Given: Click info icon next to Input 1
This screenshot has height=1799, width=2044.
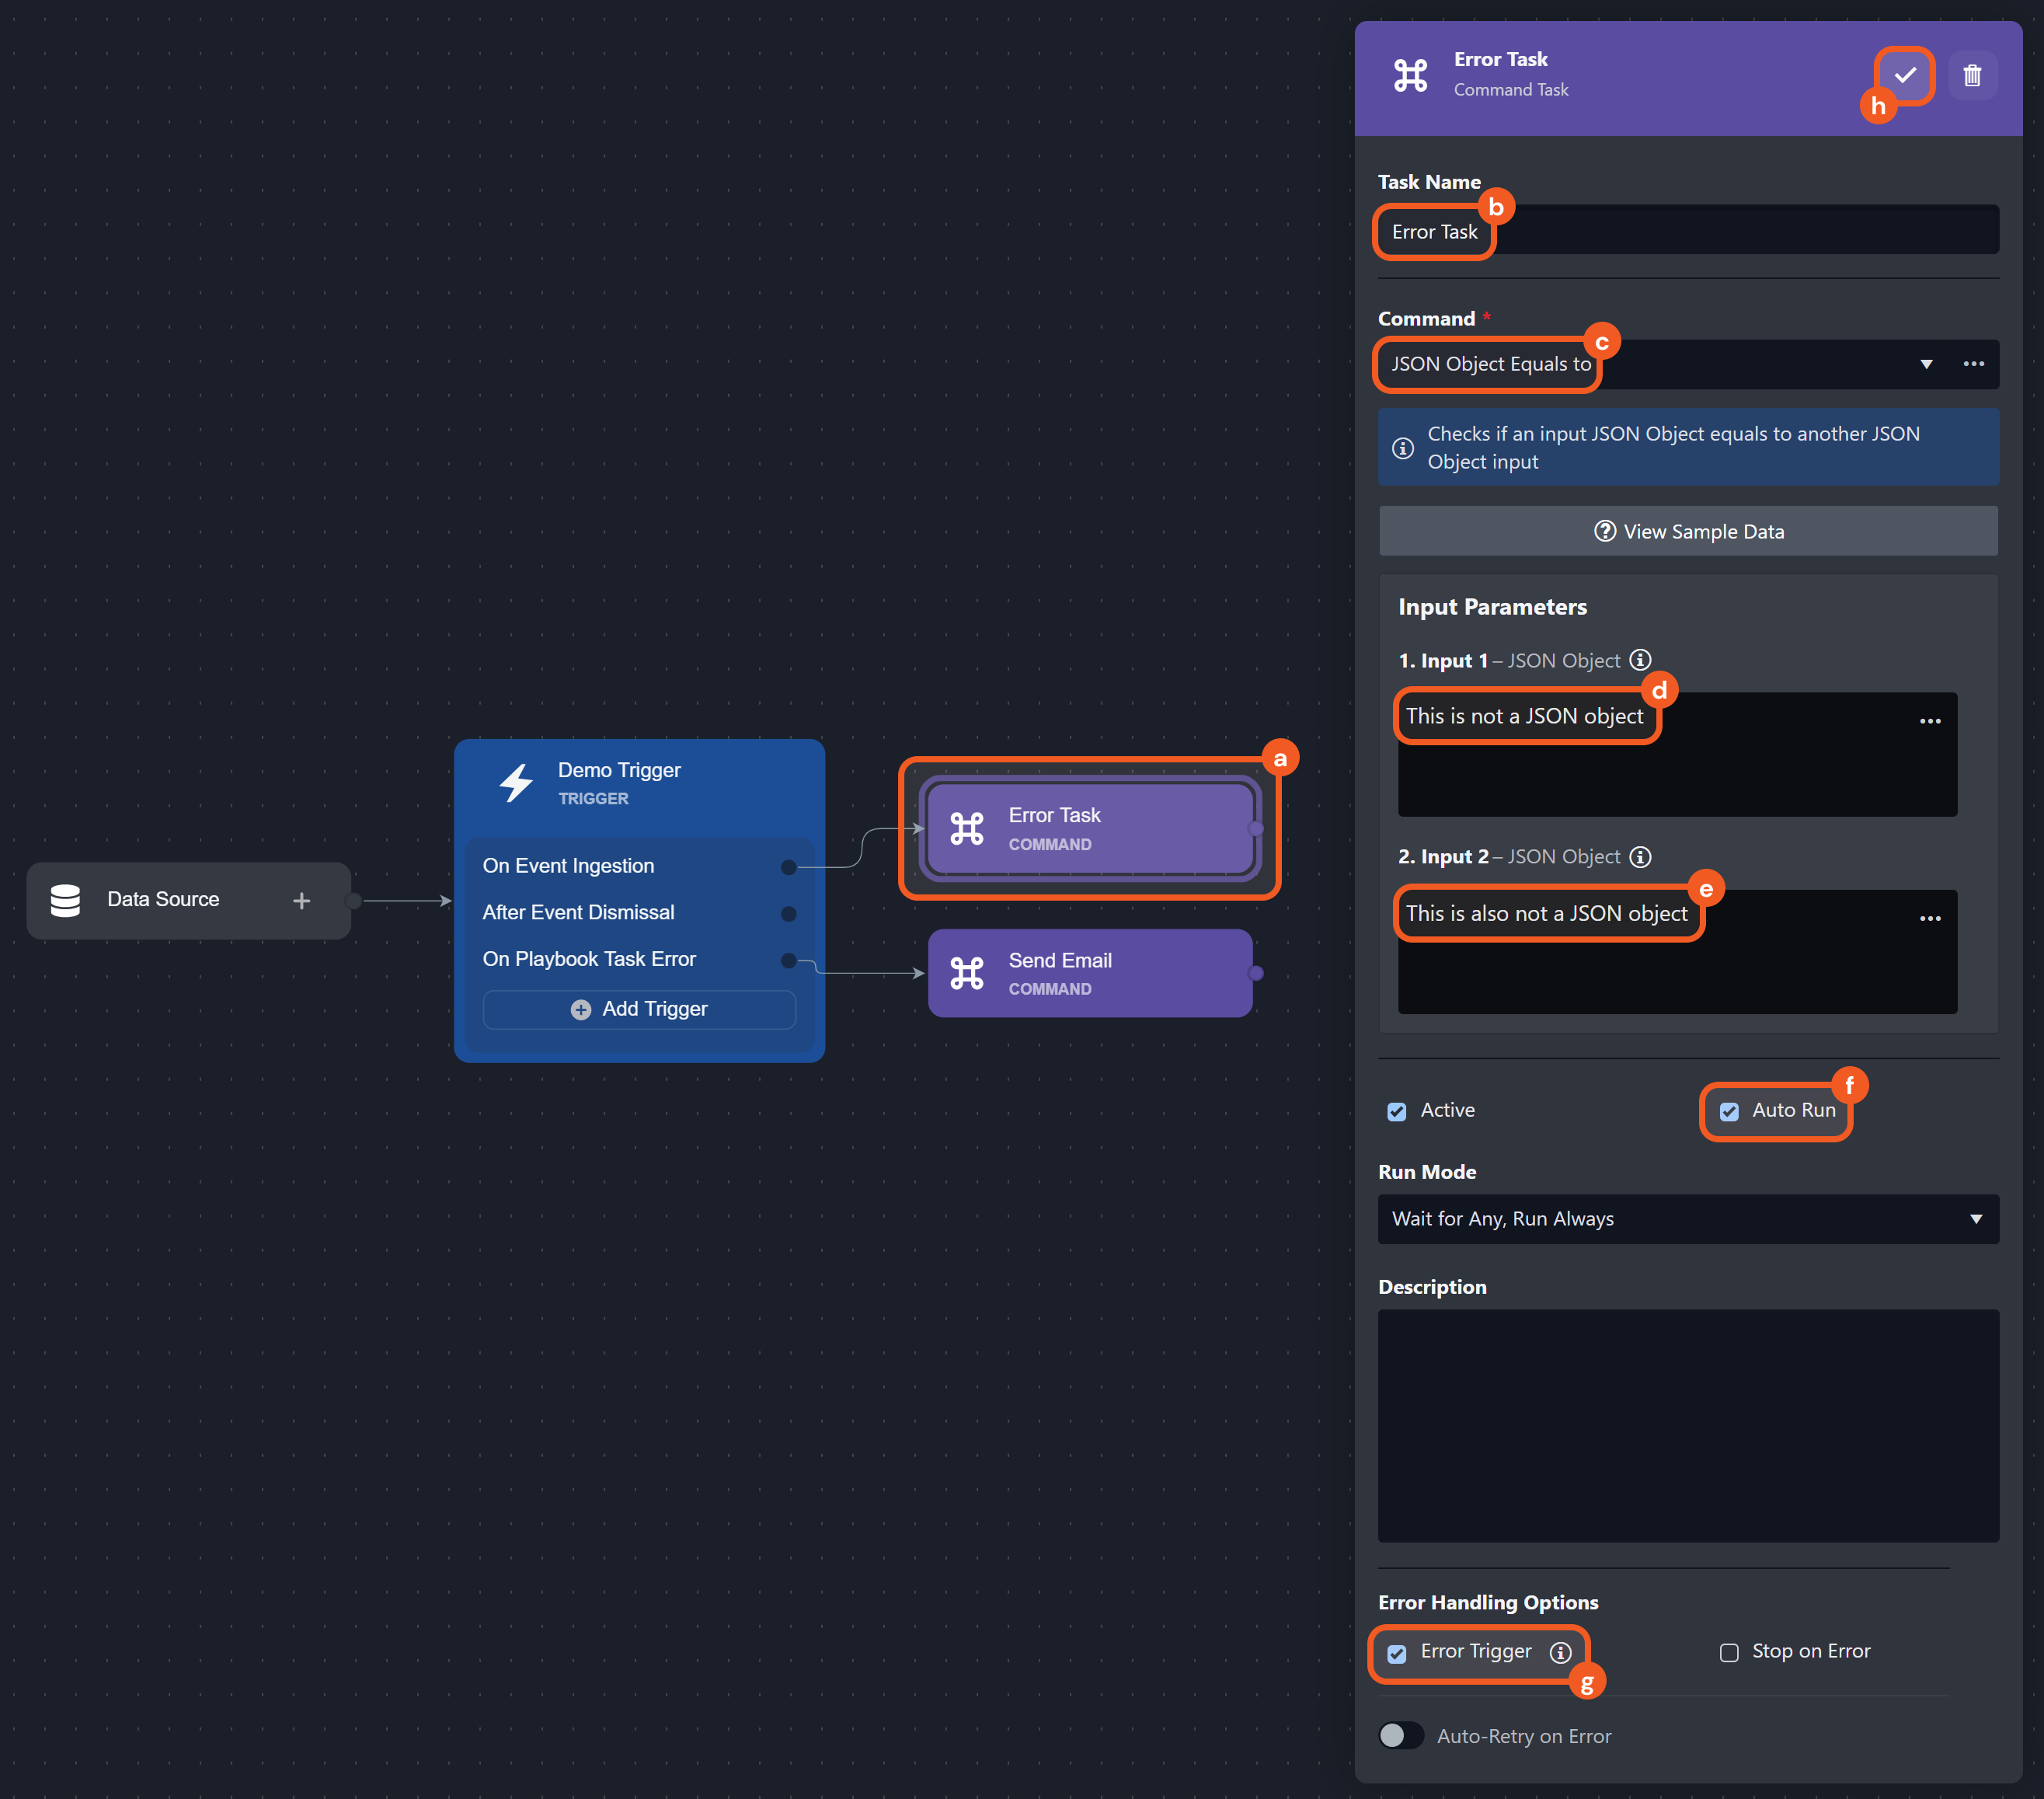Looking at the screenshot, I should point(1640,660).
